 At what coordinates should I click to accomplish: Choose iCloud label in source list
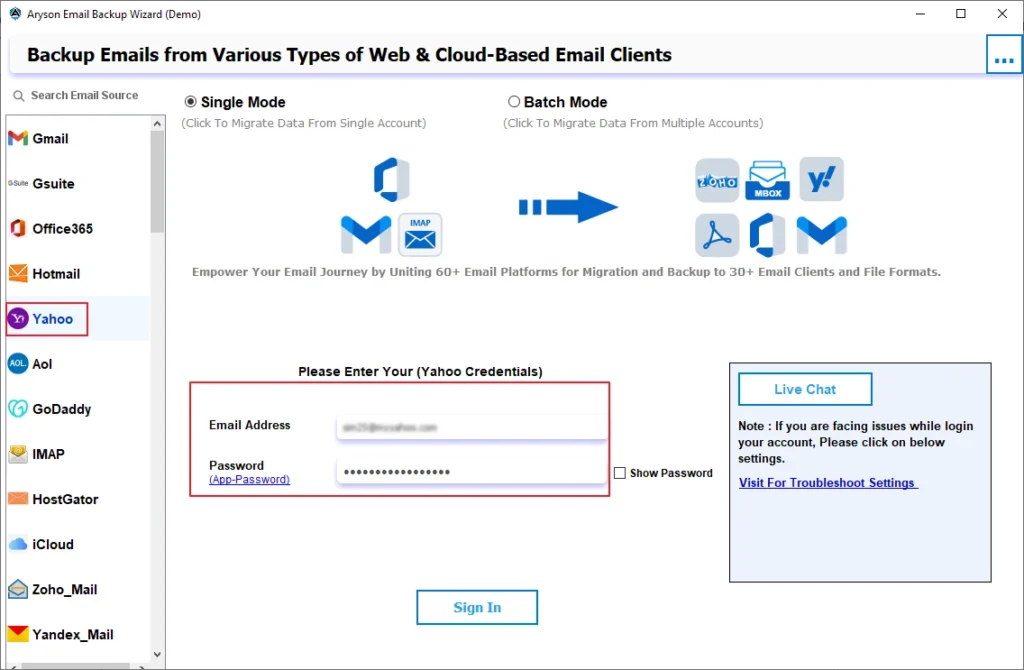coord(53,544)
